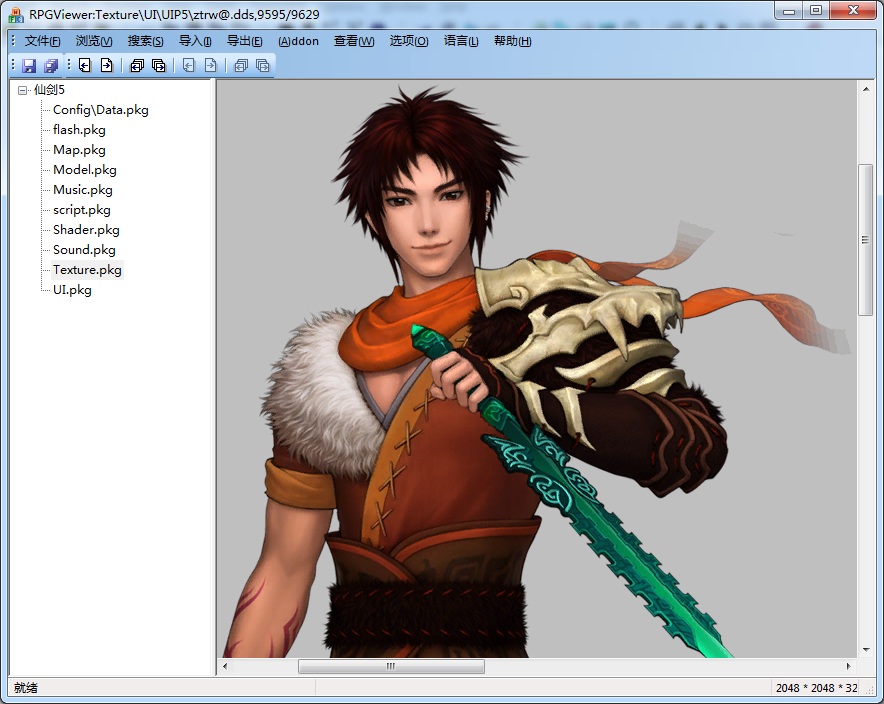Click the grayed-out single-page left arrow icon
This screenshot has height=704, width=884.
[189, 65]
